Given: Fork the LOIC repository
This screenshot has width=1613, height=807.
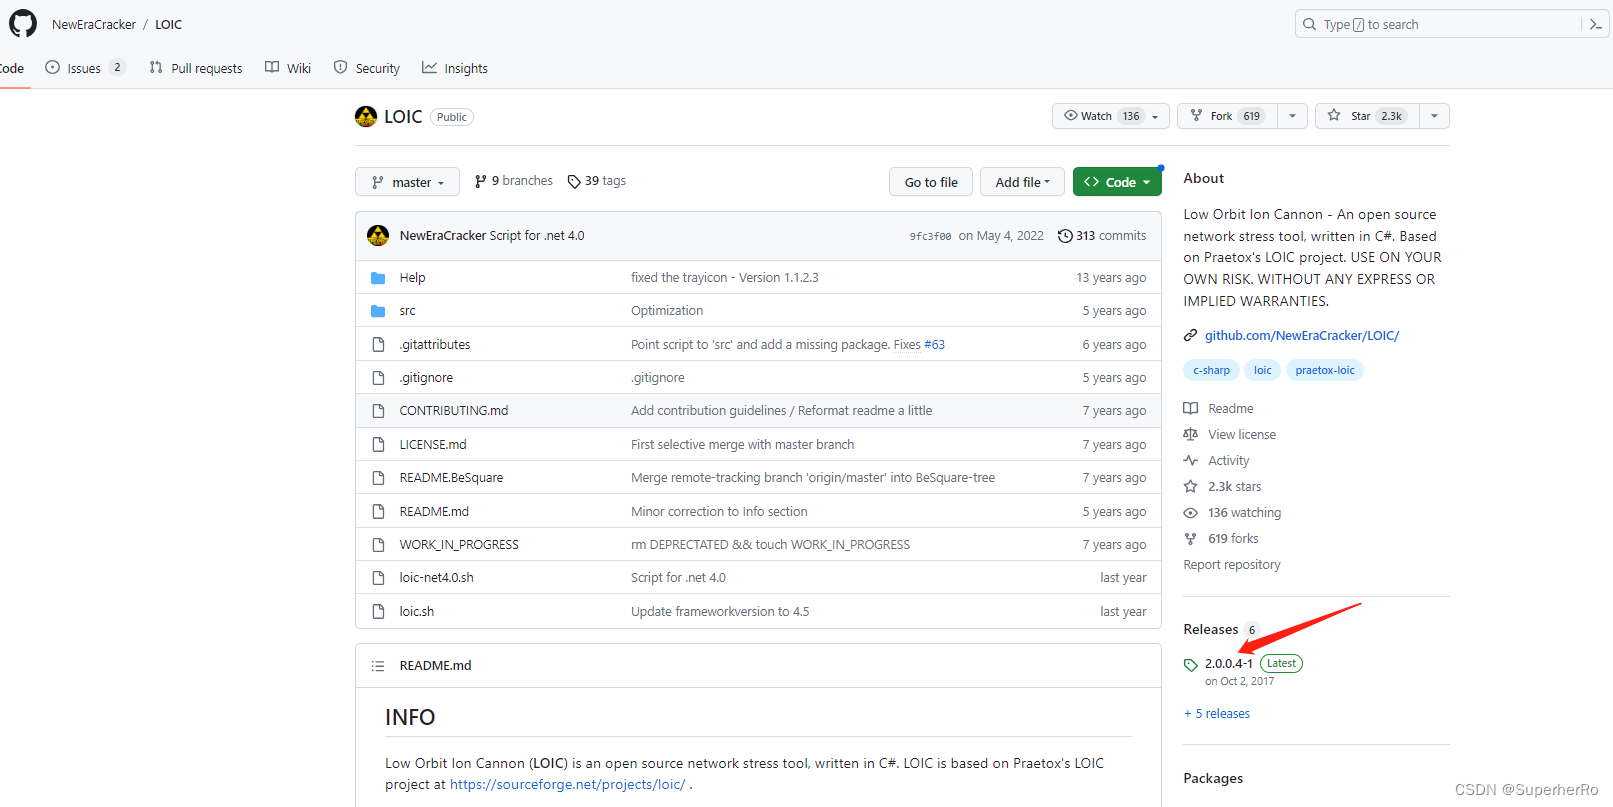Looking at the screenshot, I should [1227, 116].
